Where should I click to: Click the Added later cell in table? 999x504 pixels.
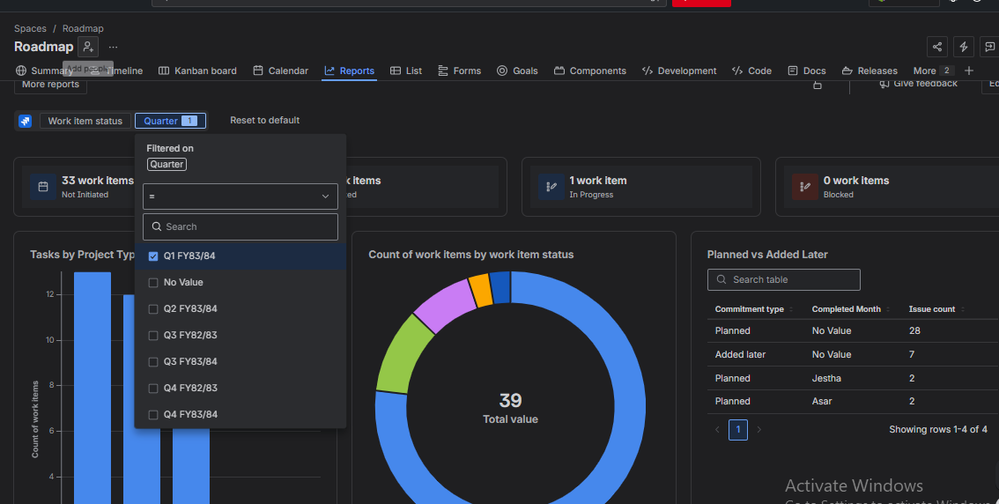pos(740,354)
